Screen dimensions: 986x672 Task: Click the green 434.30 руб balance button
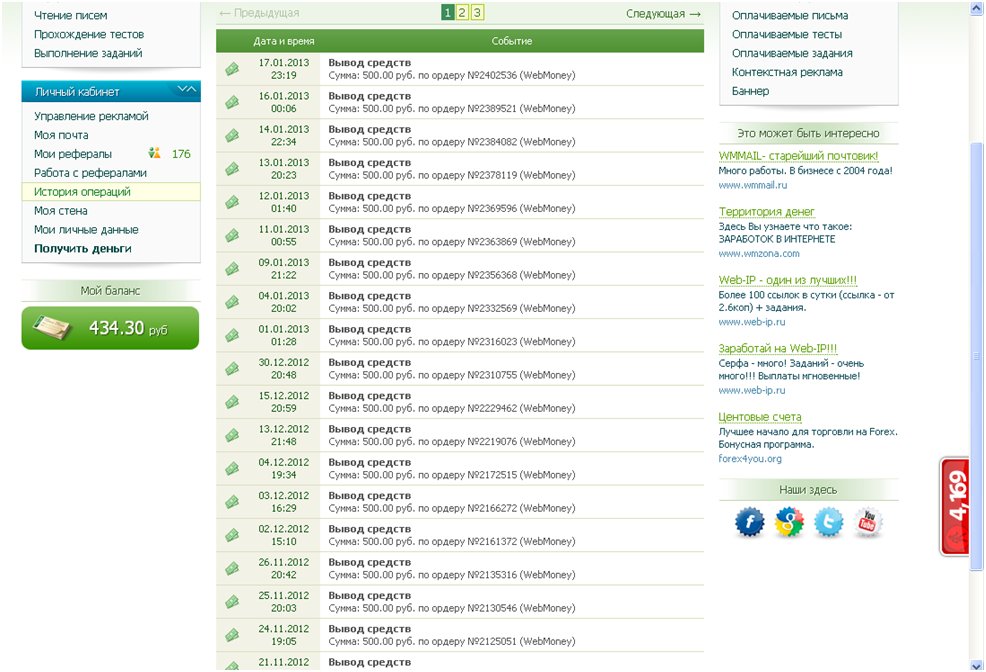point(110,328)
